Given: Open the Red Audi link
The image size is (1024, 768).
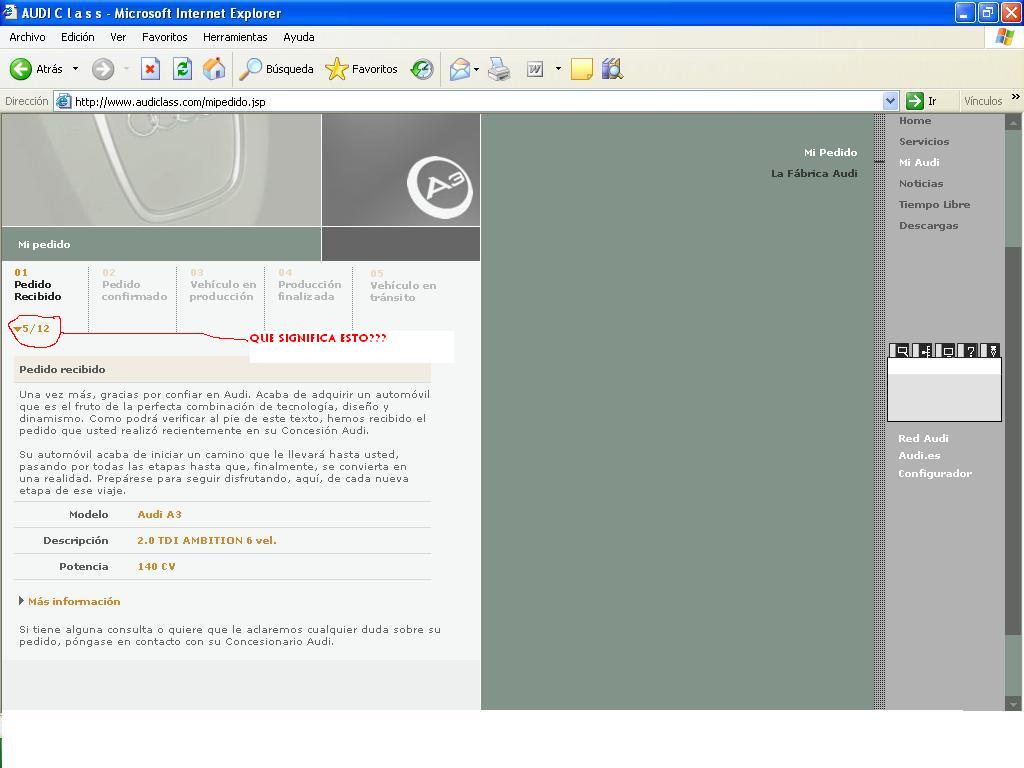Looking at the screenshot, I should point(923,438).
